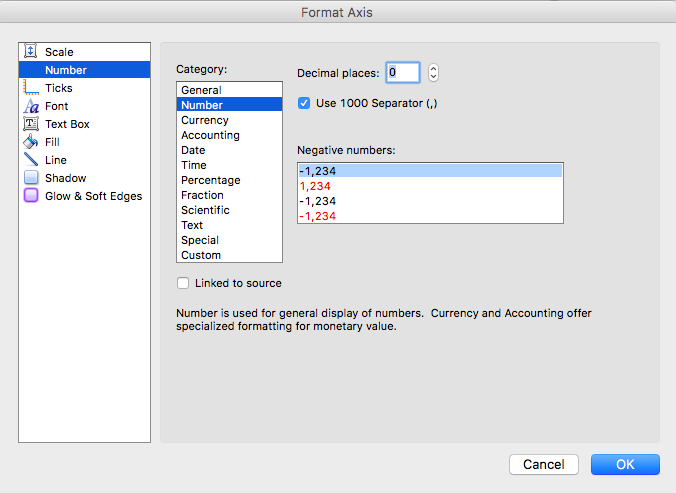Select the Ticks icon in sidebar
Viewport: 676px width, 493px height.
pos(30,88)
